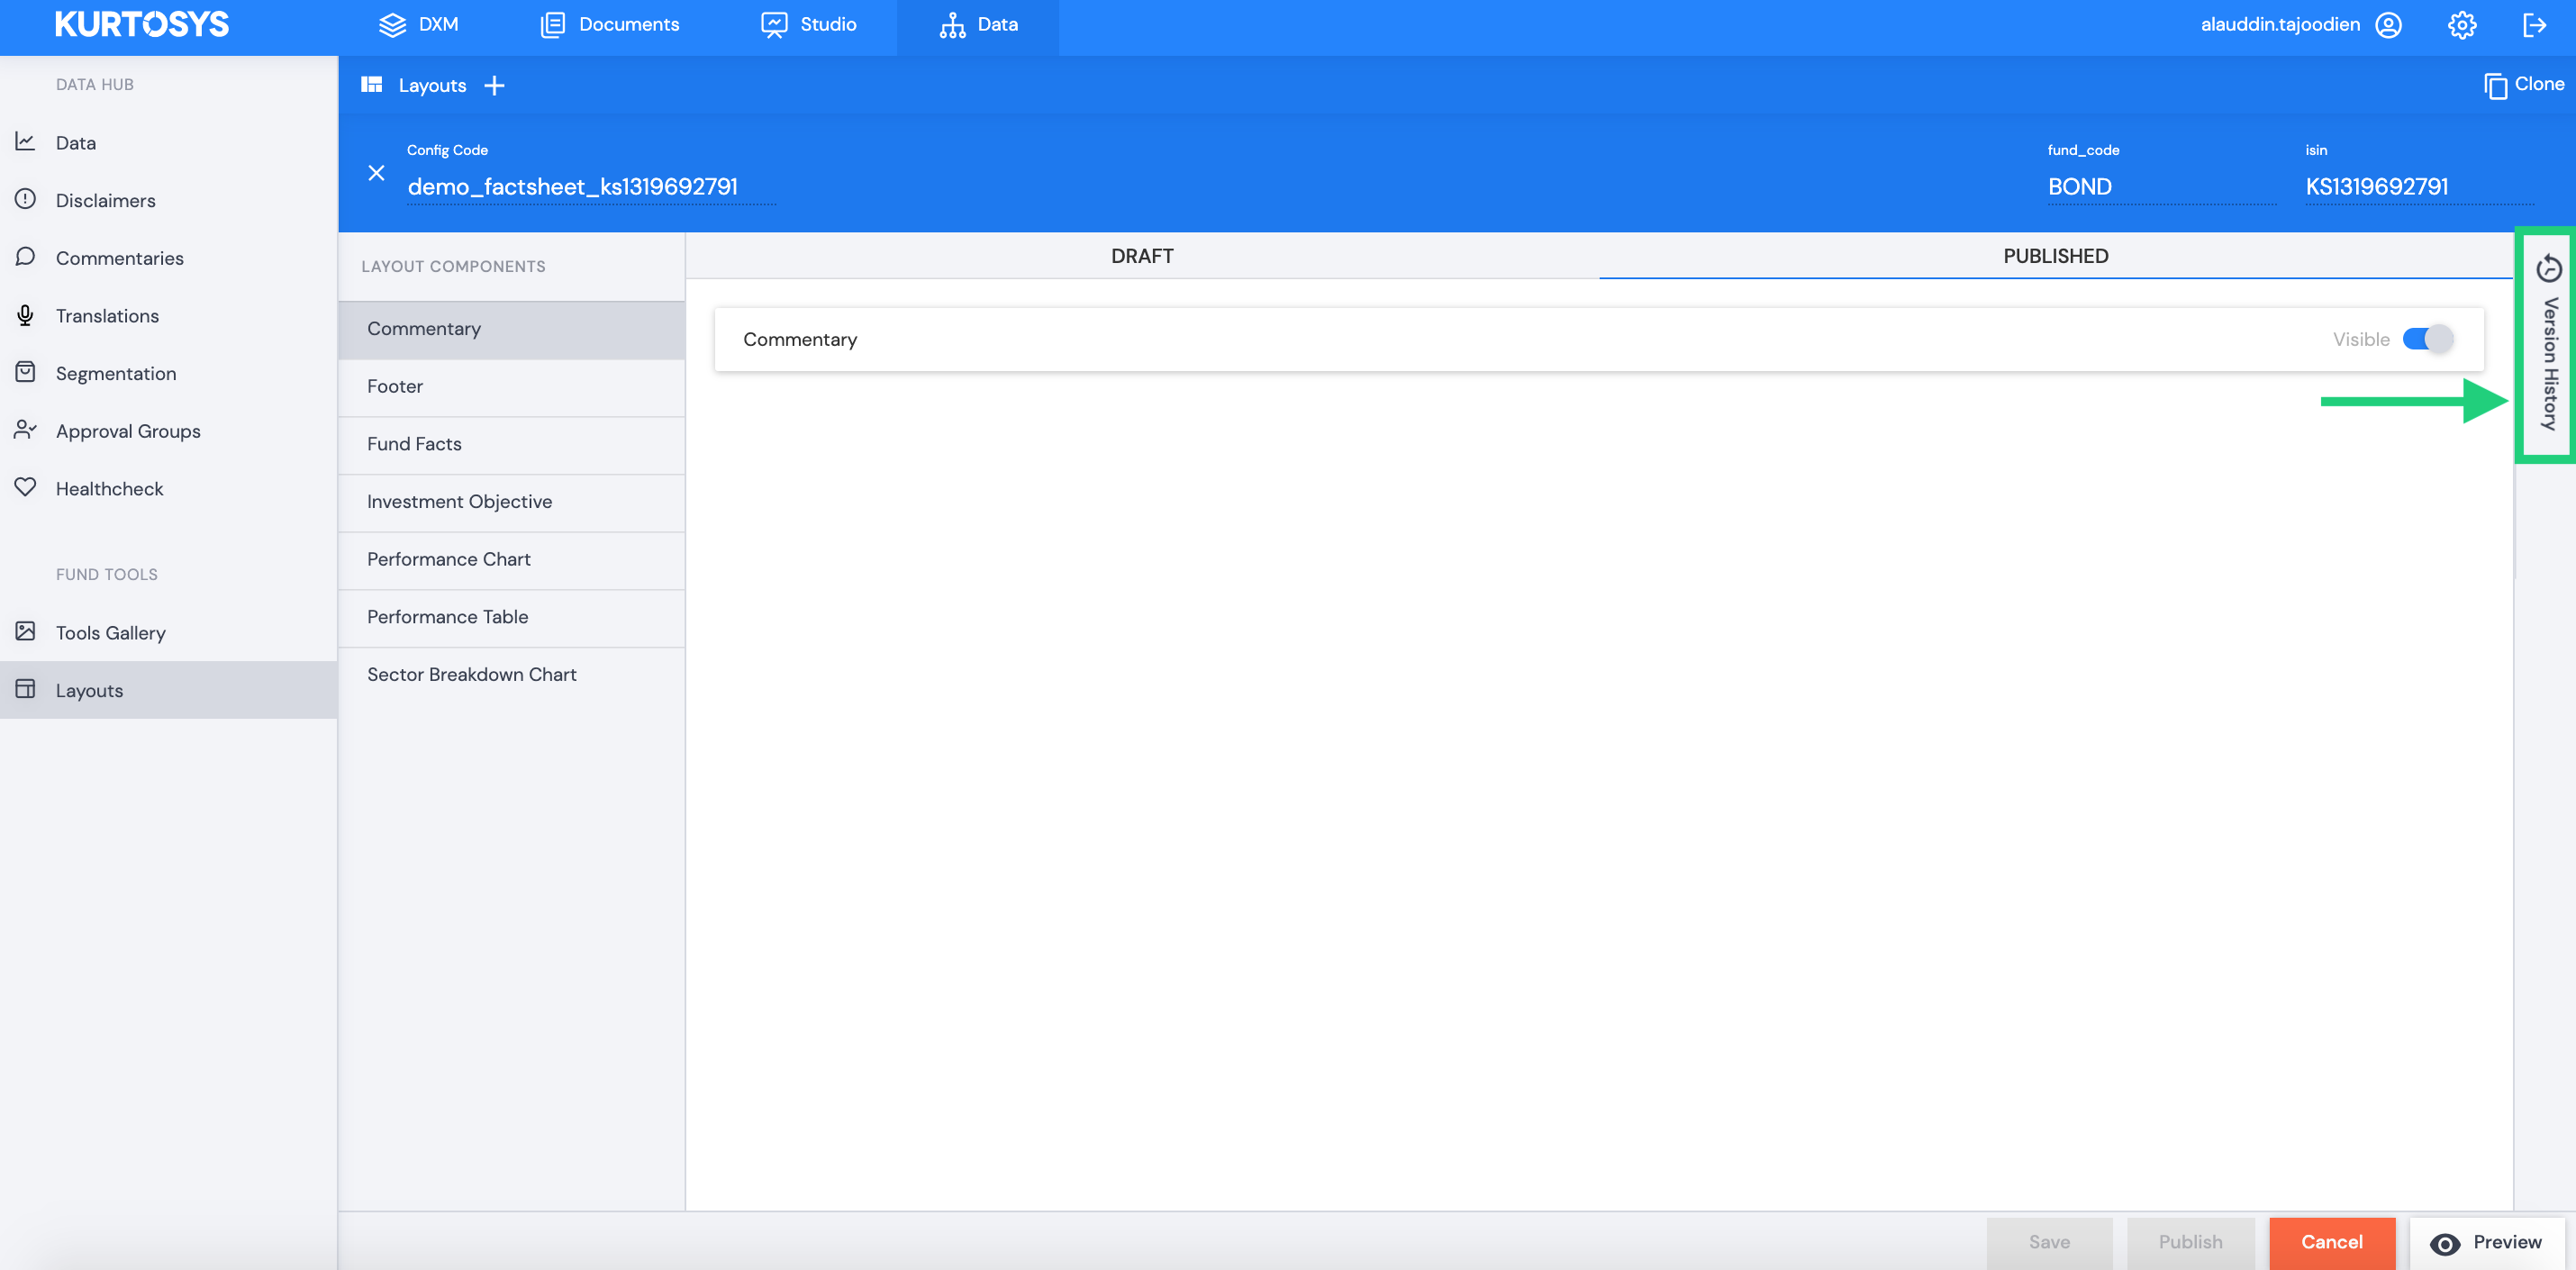
Task: Switch to the DRAFT tab
Action: tap(1142, 256)
